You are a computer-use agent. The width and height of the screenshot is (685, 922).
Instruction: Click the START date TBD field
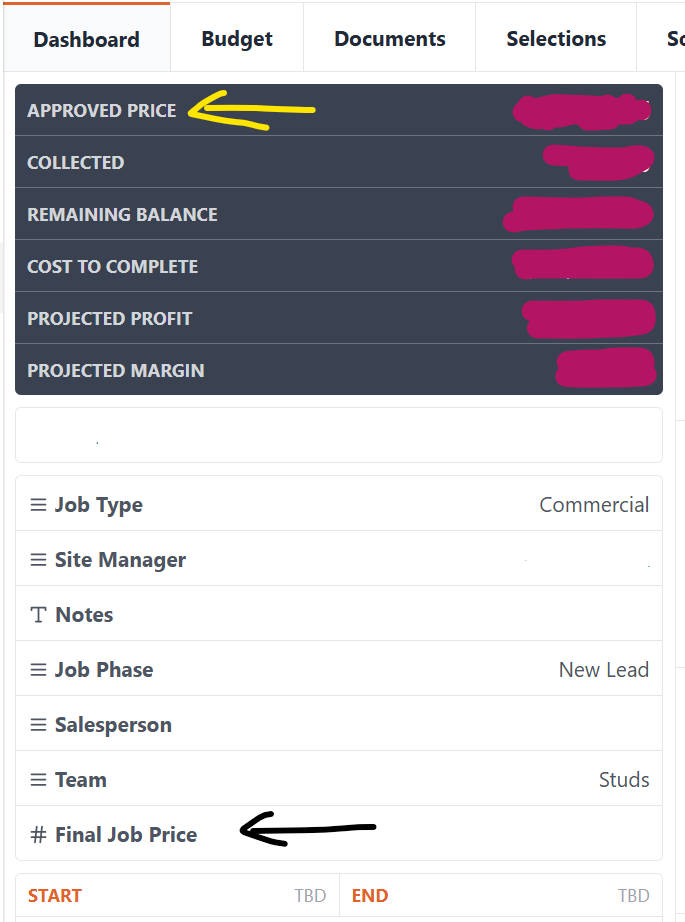pos(310,895)
